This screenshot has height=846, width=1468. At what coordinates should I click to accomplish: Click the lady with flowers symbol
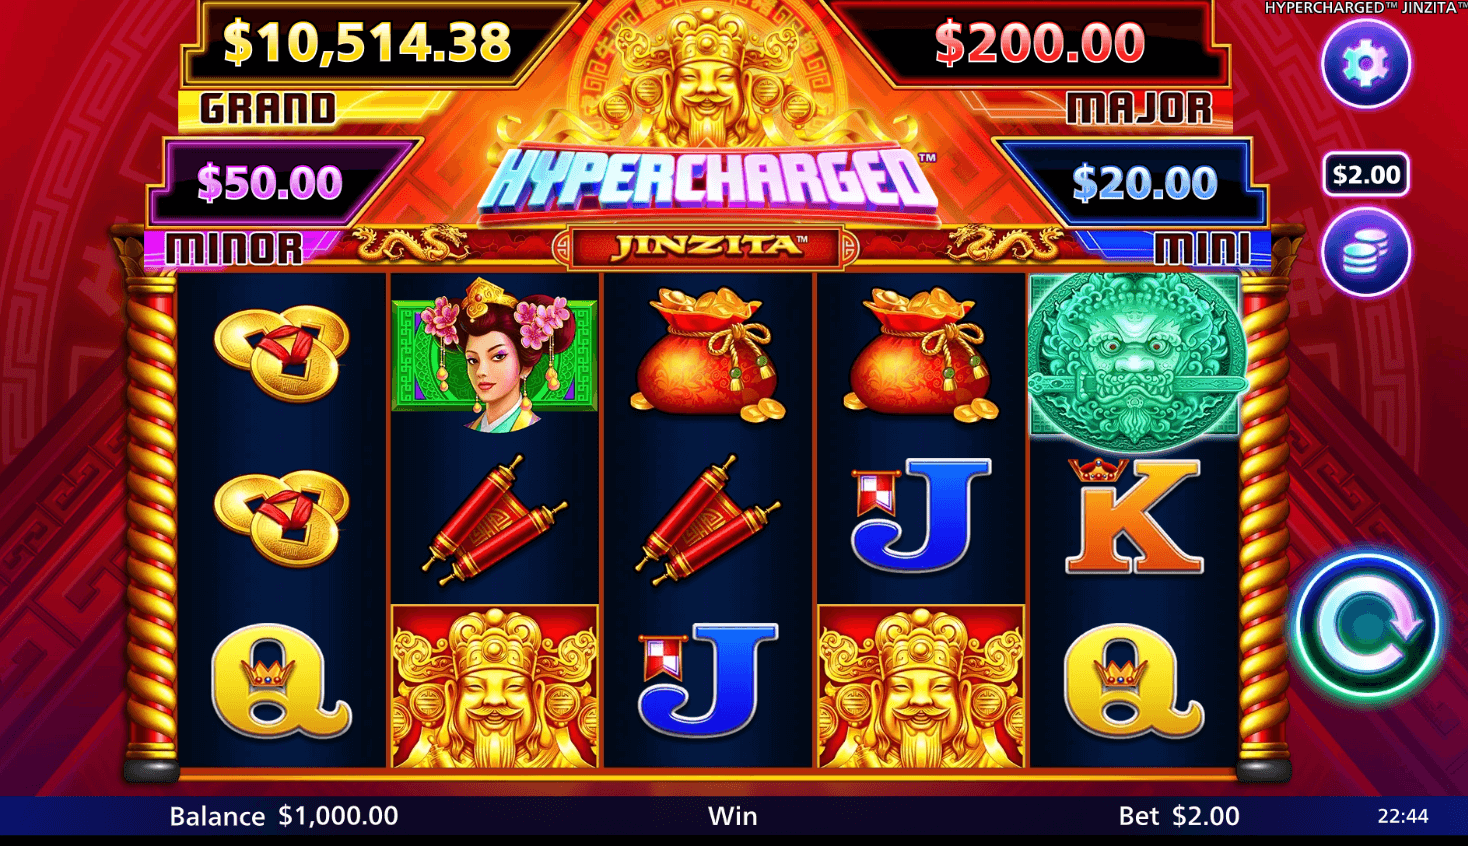pyautogui.click(x=494, y=355)
